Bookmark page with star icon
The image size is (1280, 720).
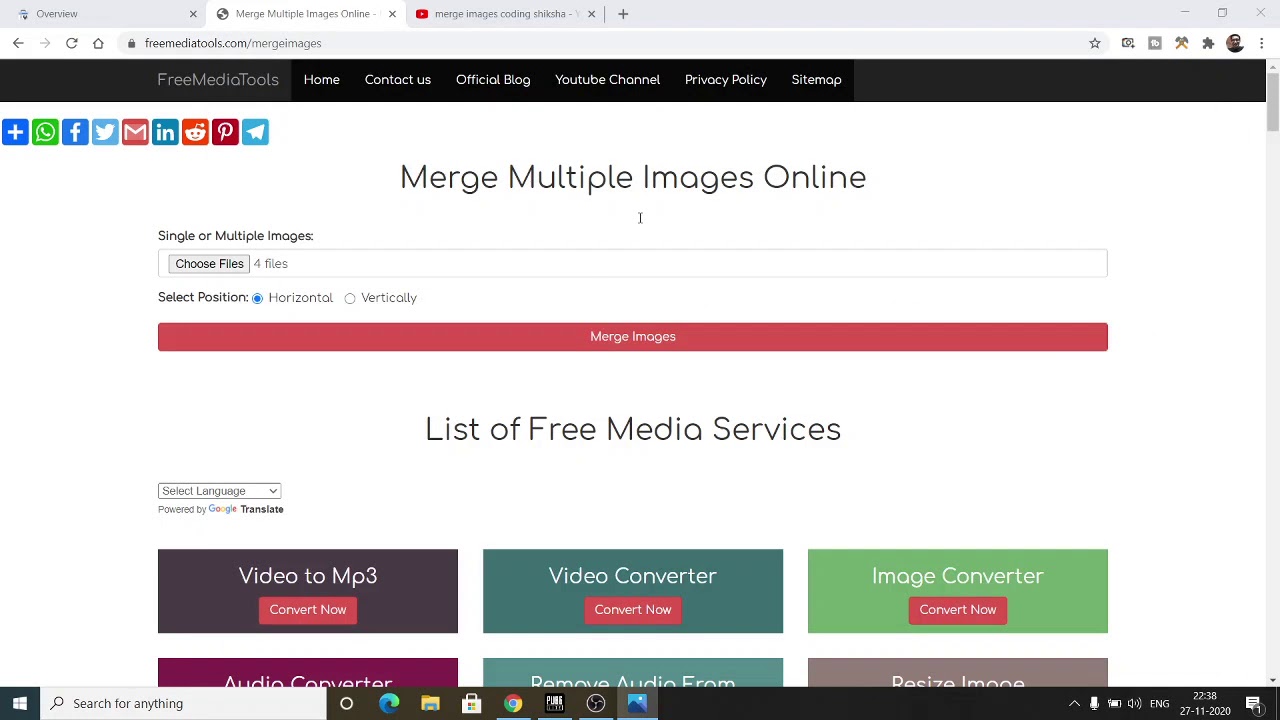(1095, 43)
